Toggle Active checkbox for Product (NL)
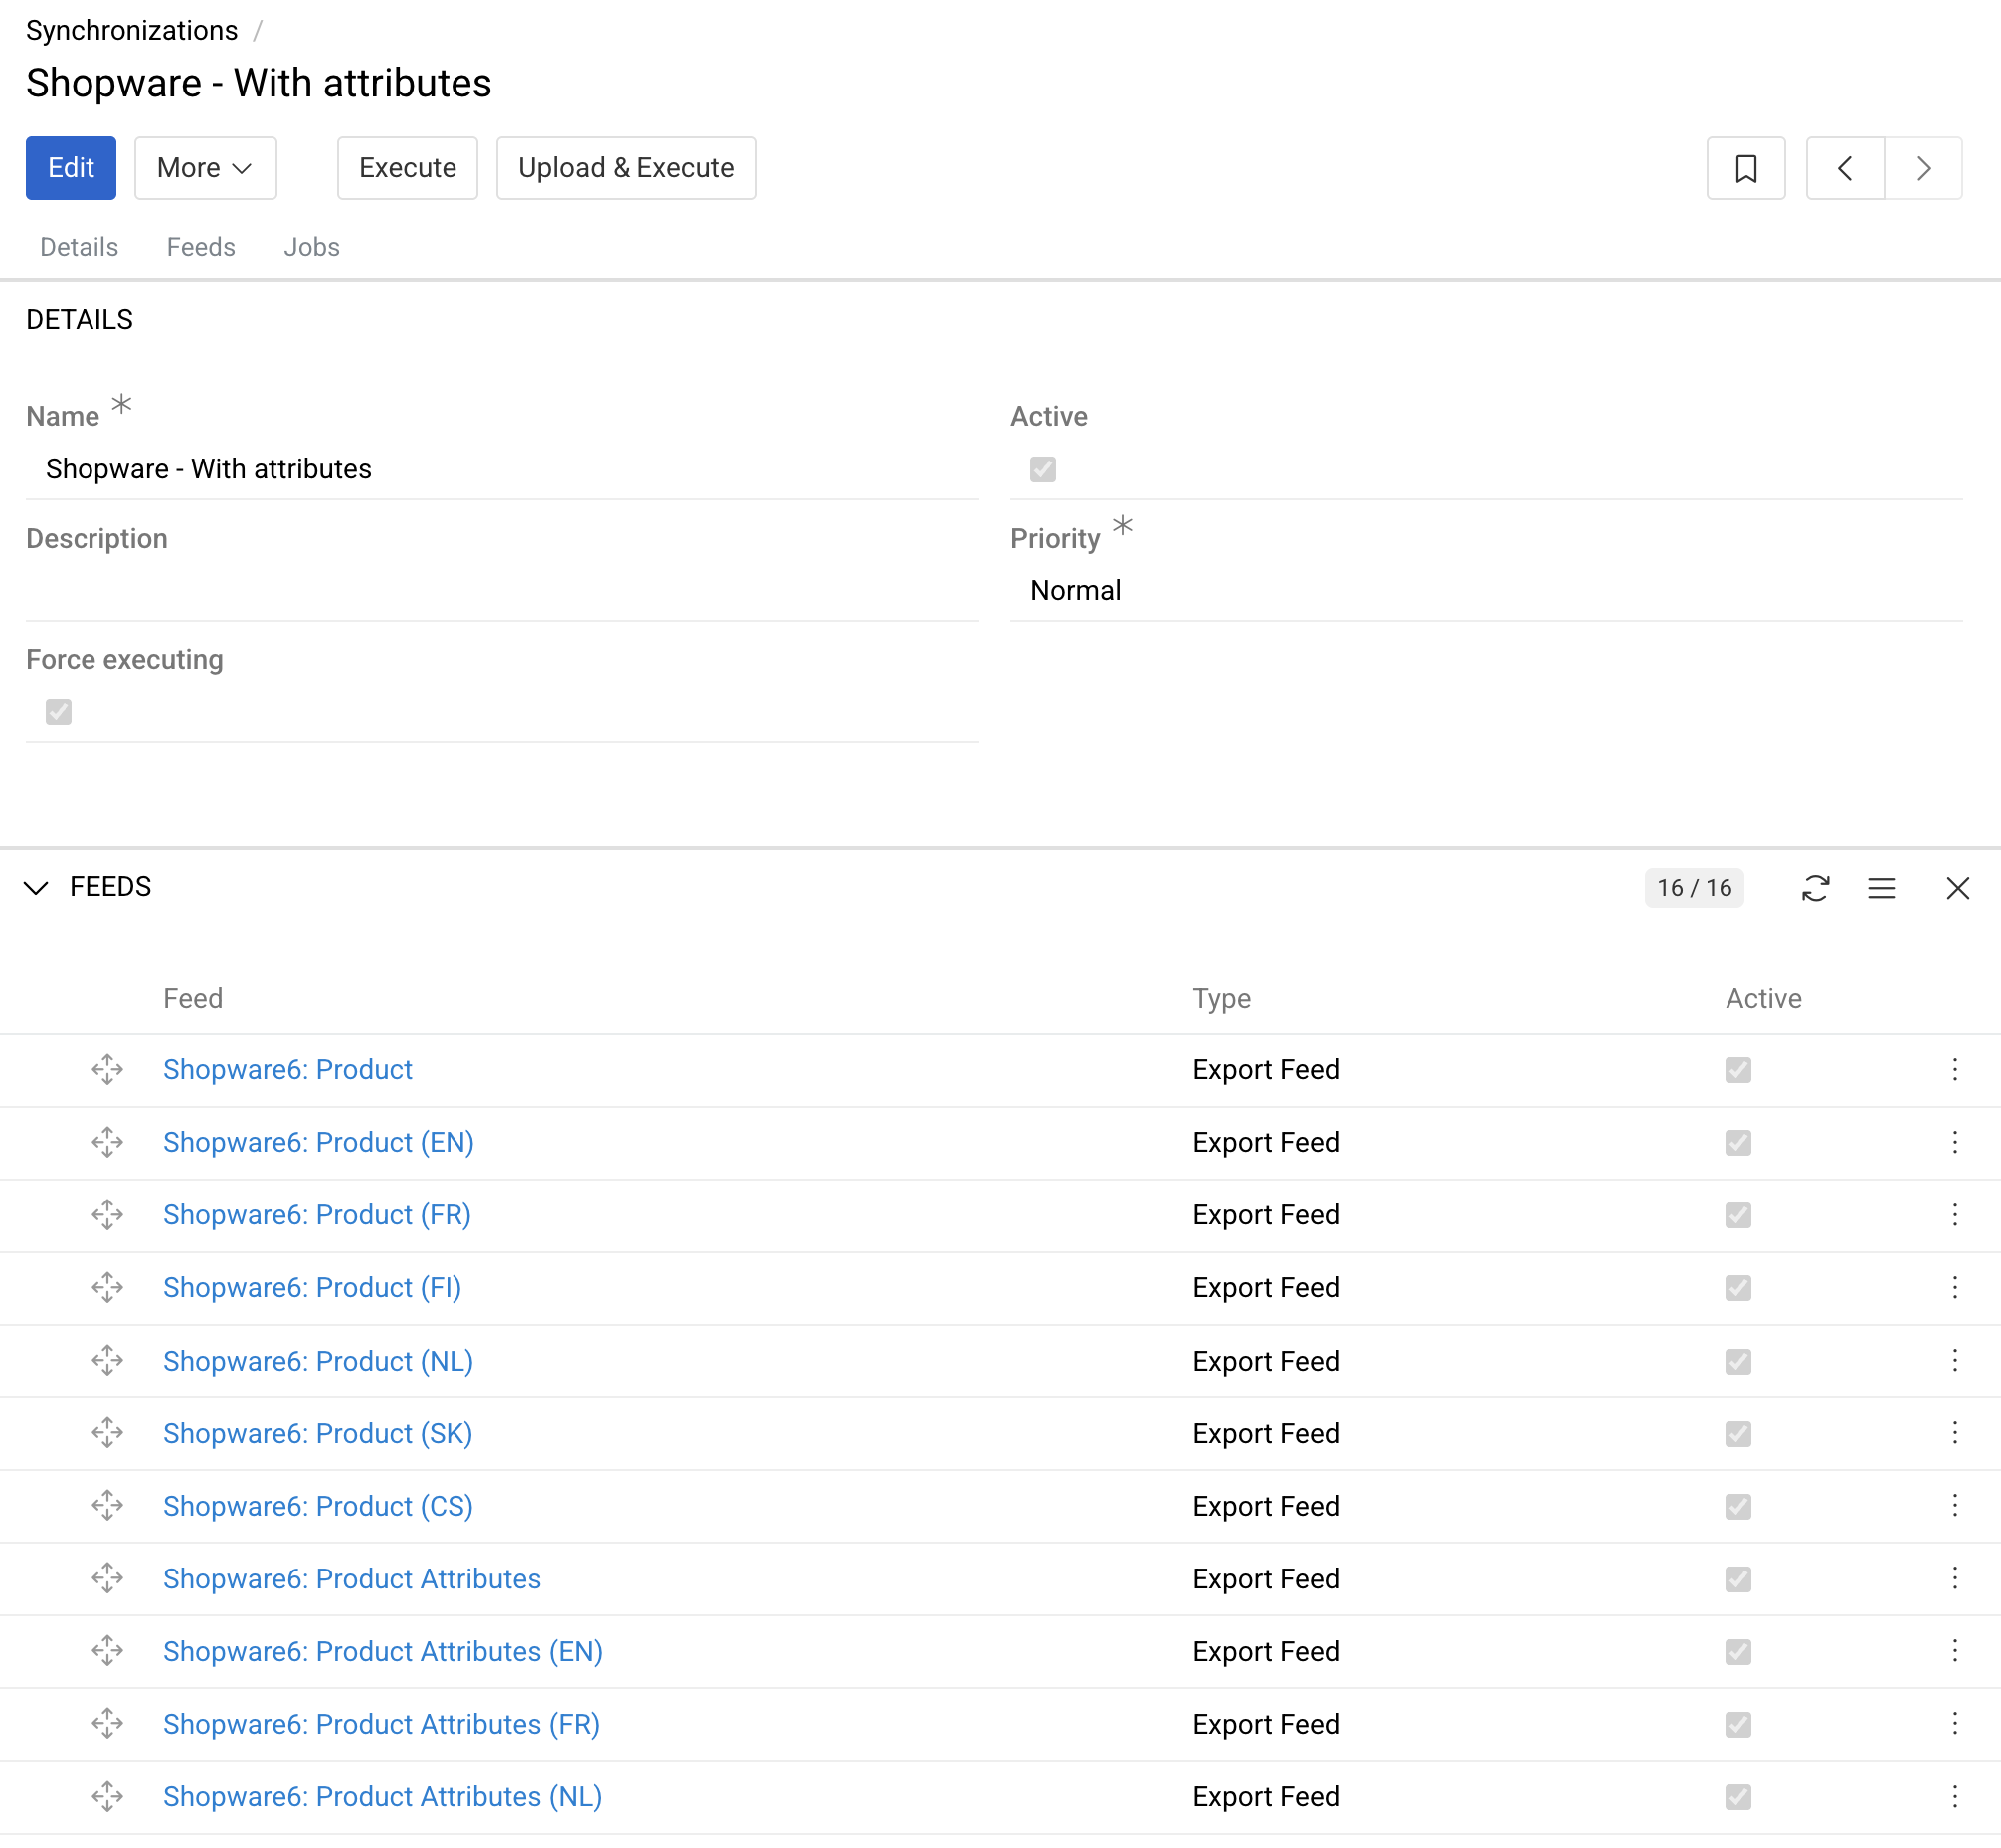2001x1848 pixels. (1738, 1361)
